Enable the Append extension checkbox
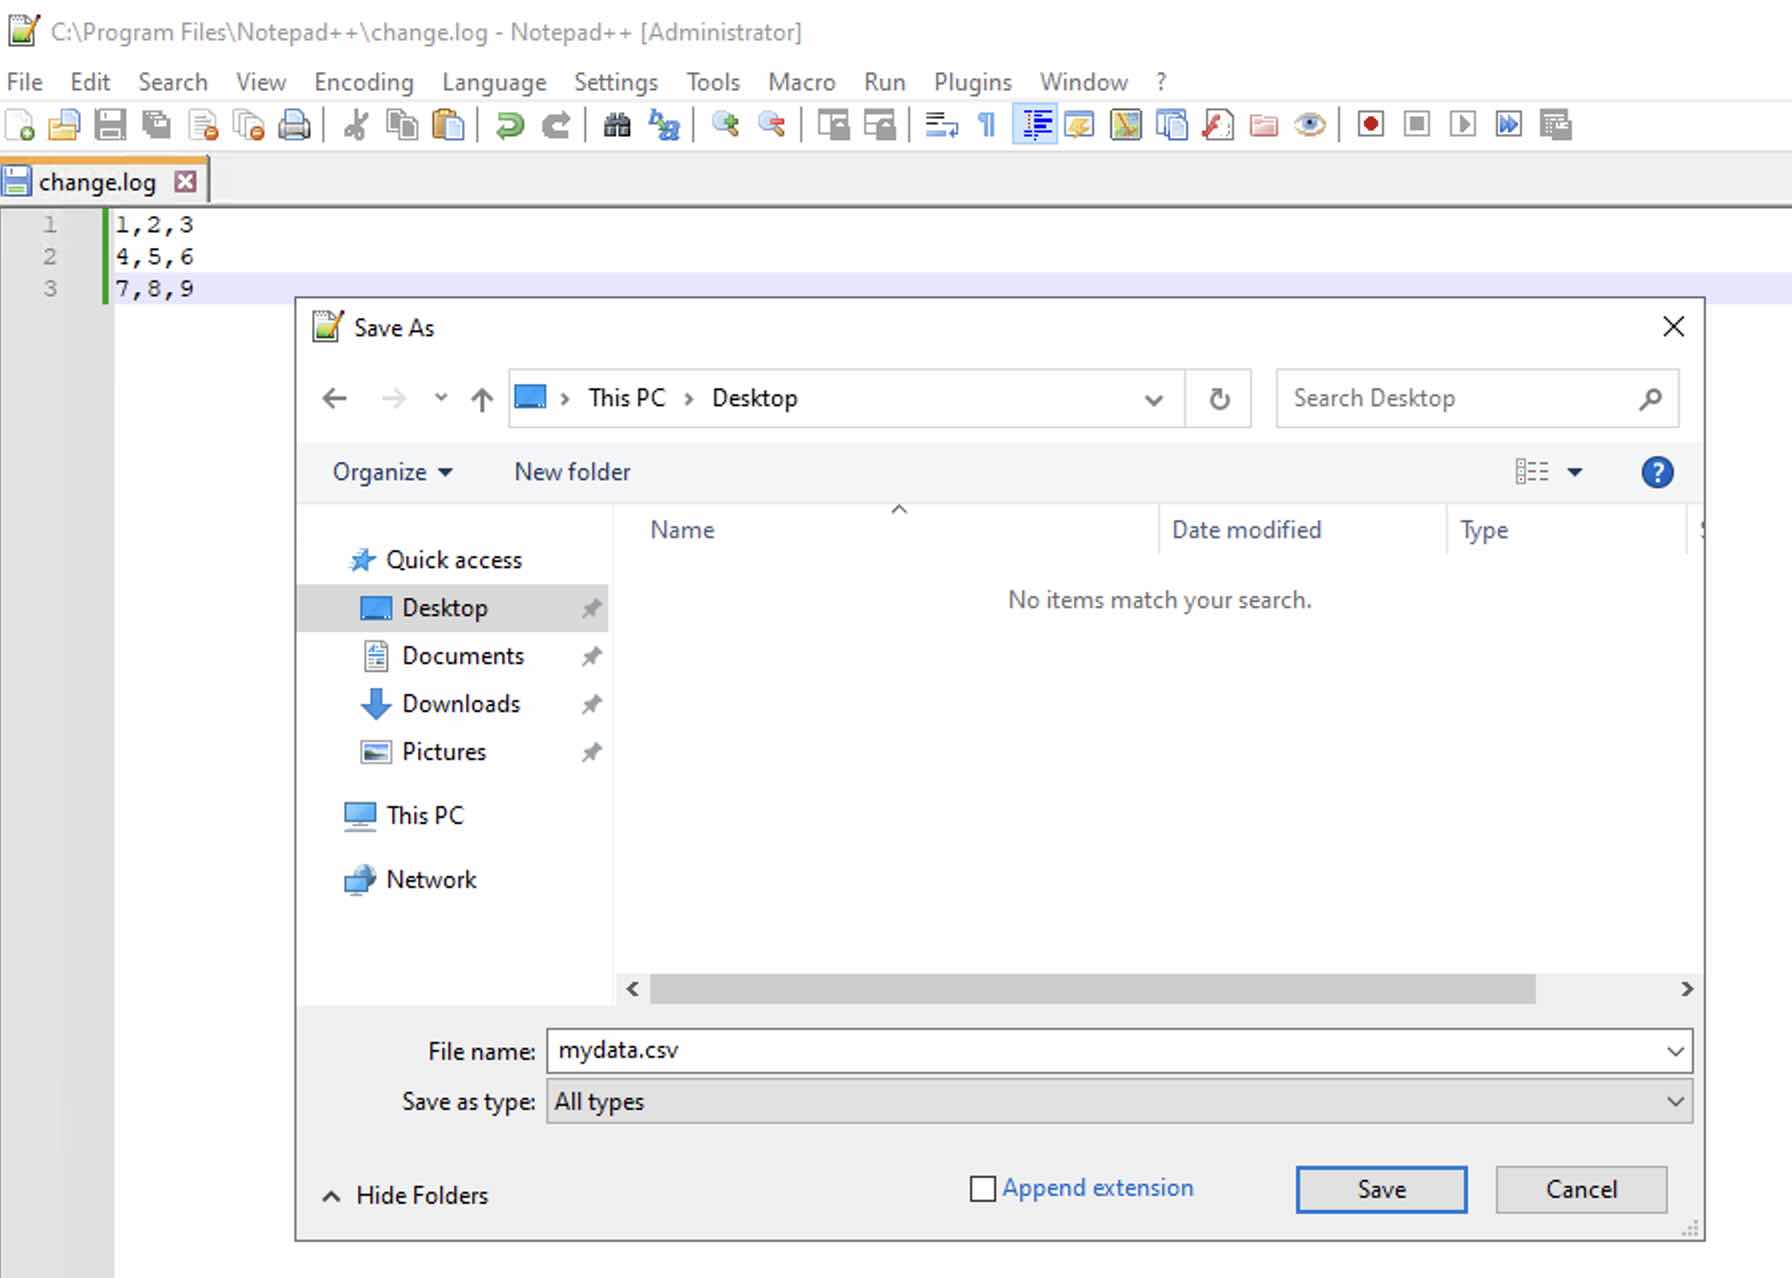The width and height of the screenshot is (1792, 1278). point(983,1188)
